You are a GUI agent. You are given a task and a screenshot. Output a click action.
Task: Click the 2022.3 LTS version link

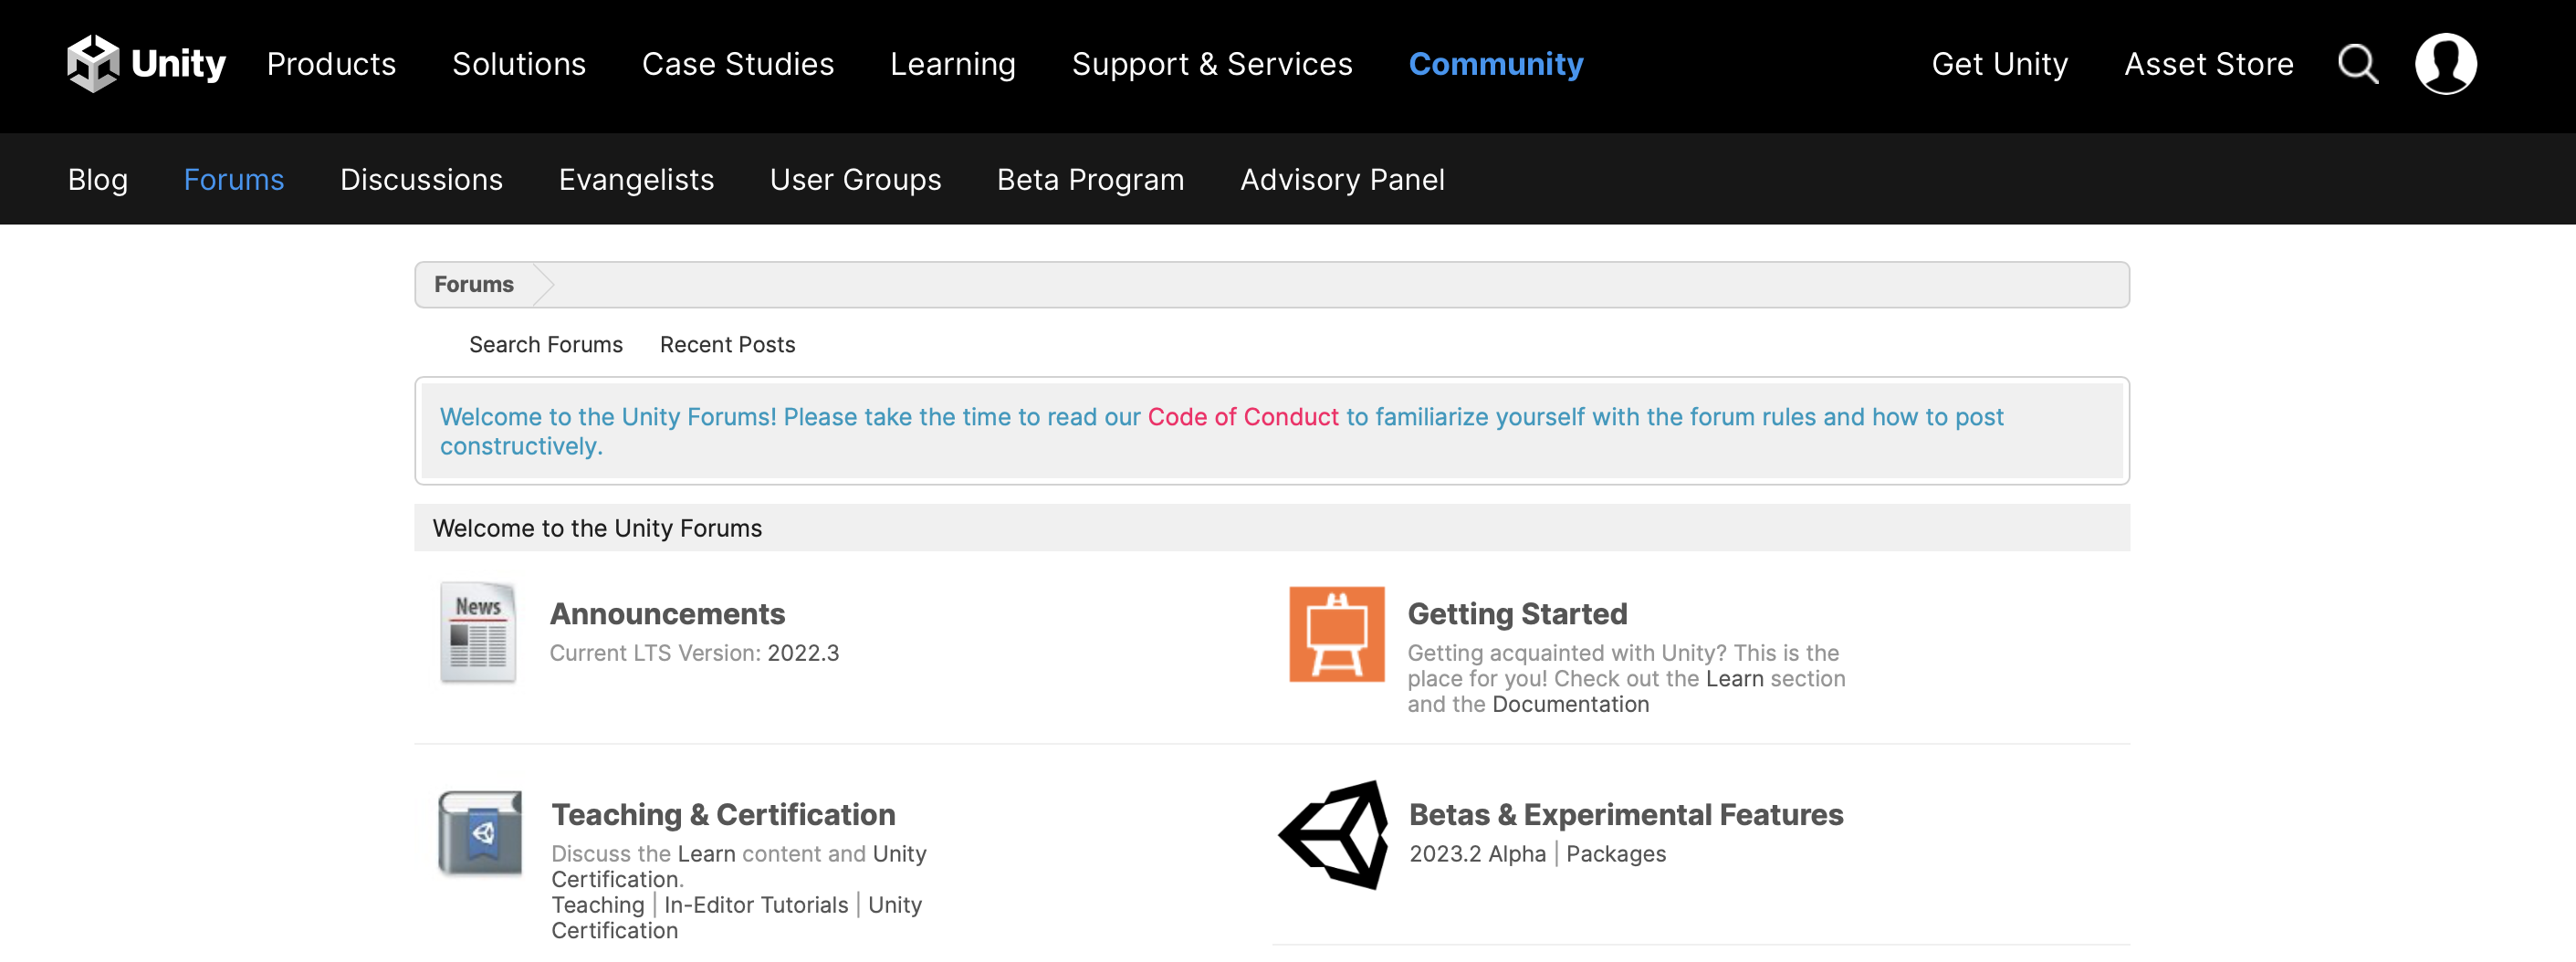(803, 652)
